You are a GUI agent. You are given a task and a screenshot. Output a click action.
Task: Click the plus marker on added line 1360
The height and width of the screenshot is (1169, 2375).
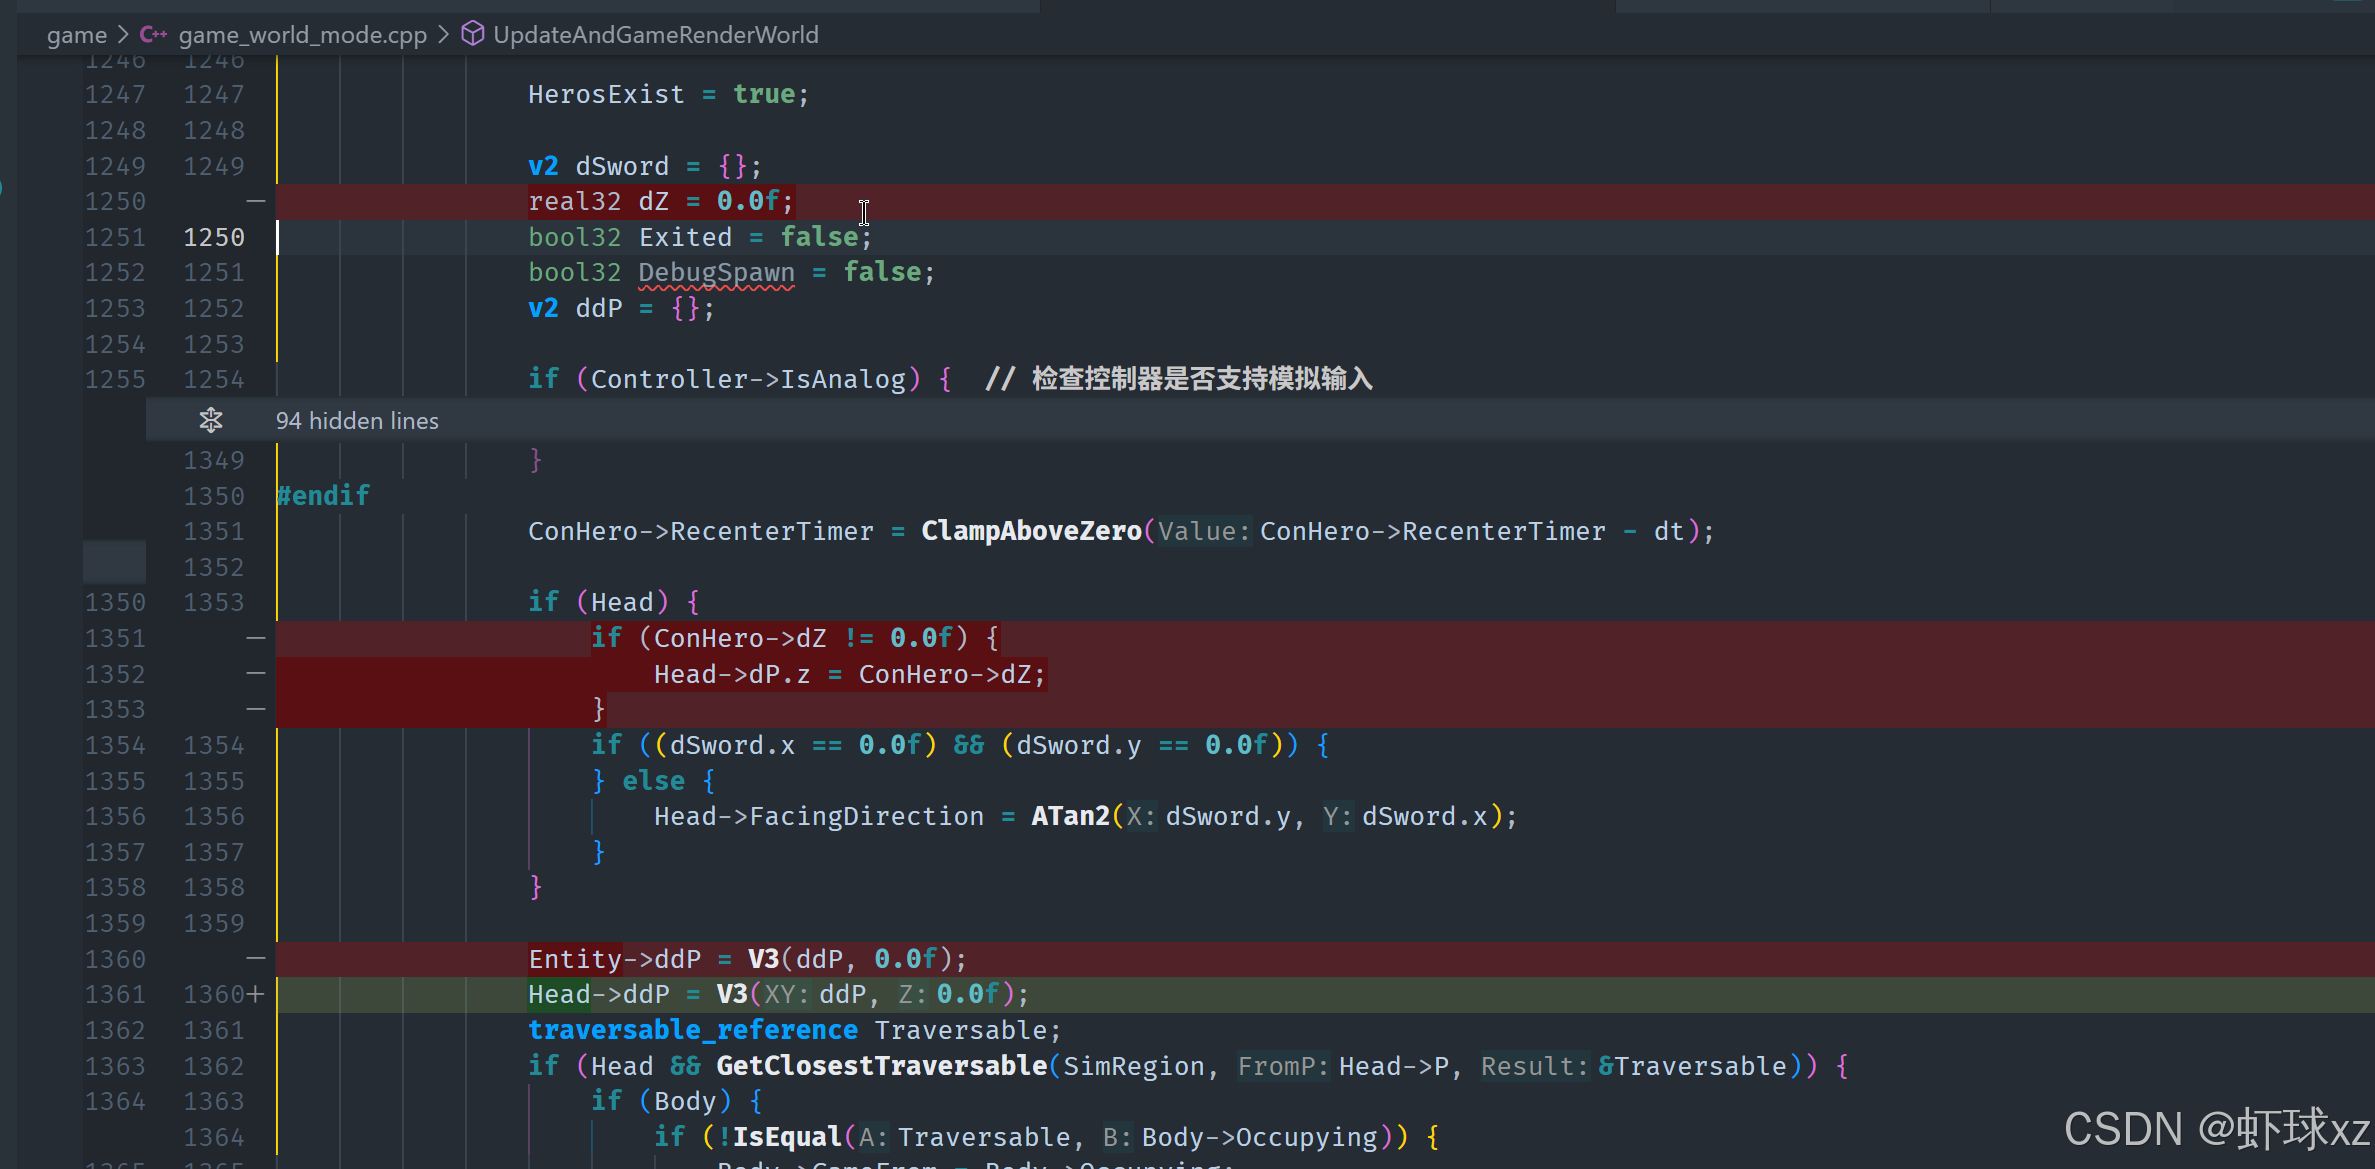click(256, 994)
